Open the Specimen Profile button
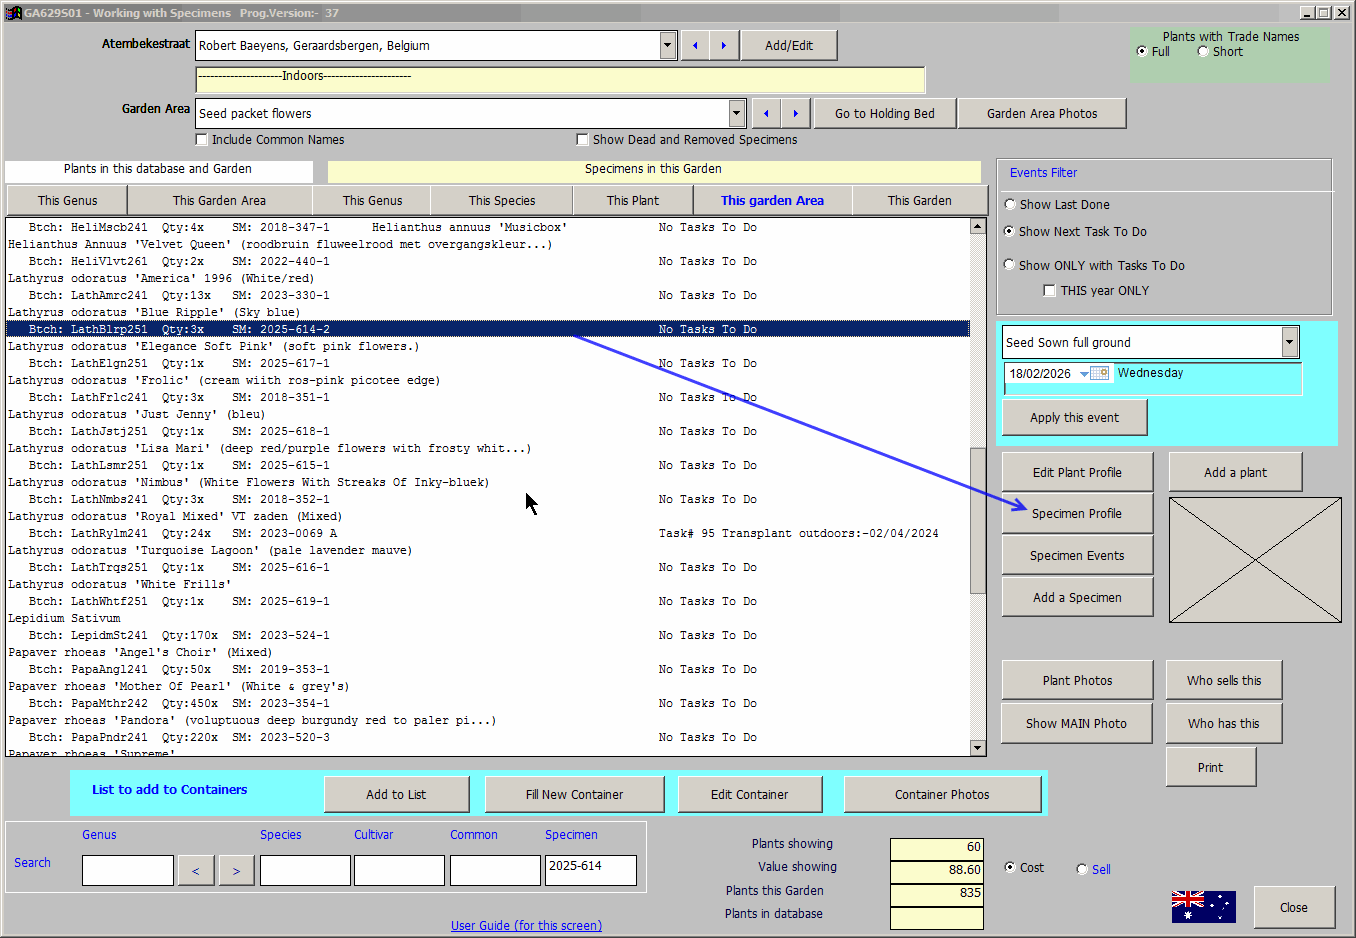 coord(1077,514)
